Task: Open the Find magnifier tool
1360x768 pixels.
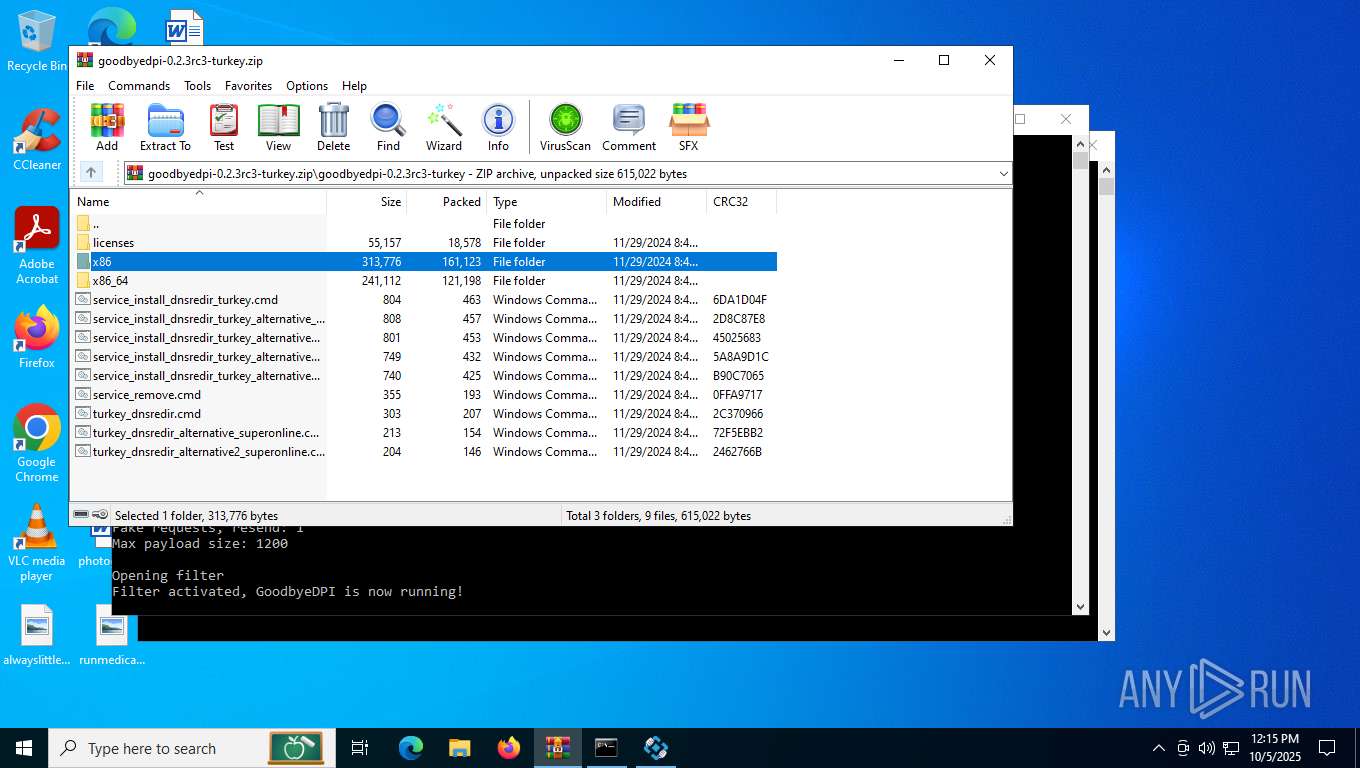Action: coord(388,127)
